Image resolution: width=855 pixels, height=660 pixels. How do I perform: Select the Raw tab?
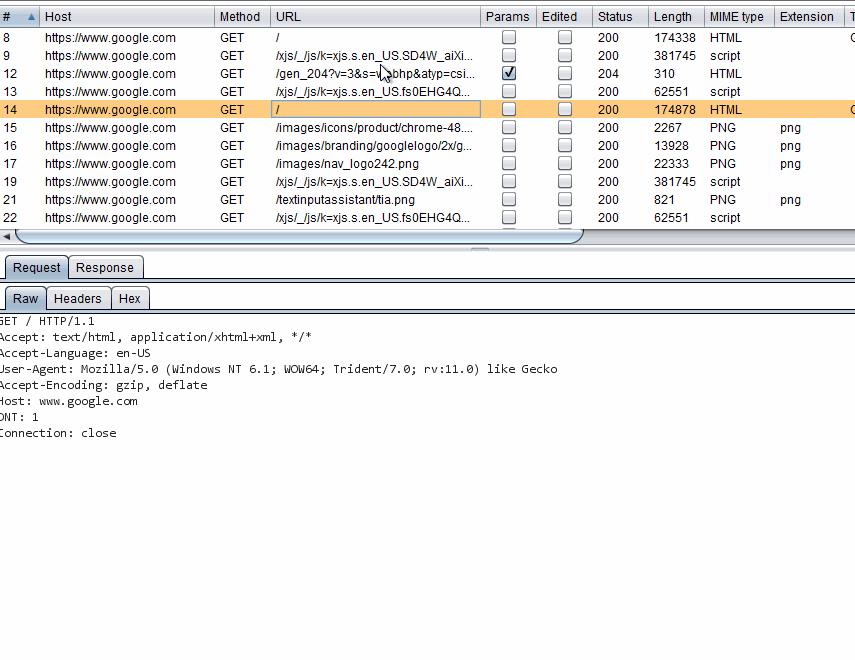[x=25, y=298]
